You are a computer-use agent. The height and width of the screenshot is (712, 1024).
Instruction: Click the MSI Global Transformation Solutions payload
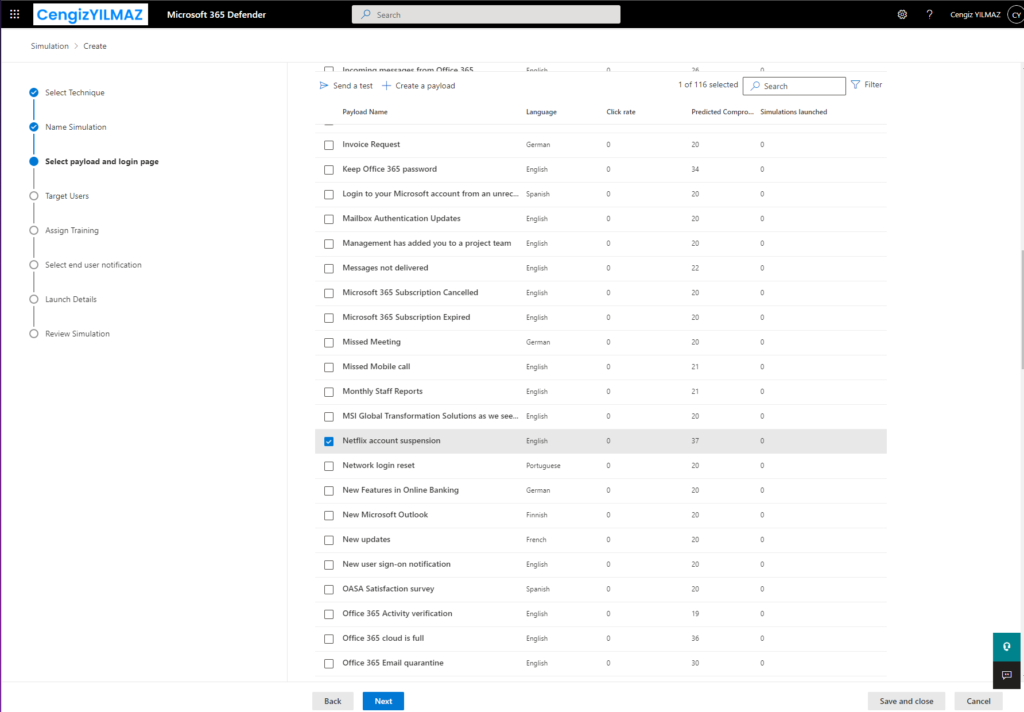click(x=430, y=416)
